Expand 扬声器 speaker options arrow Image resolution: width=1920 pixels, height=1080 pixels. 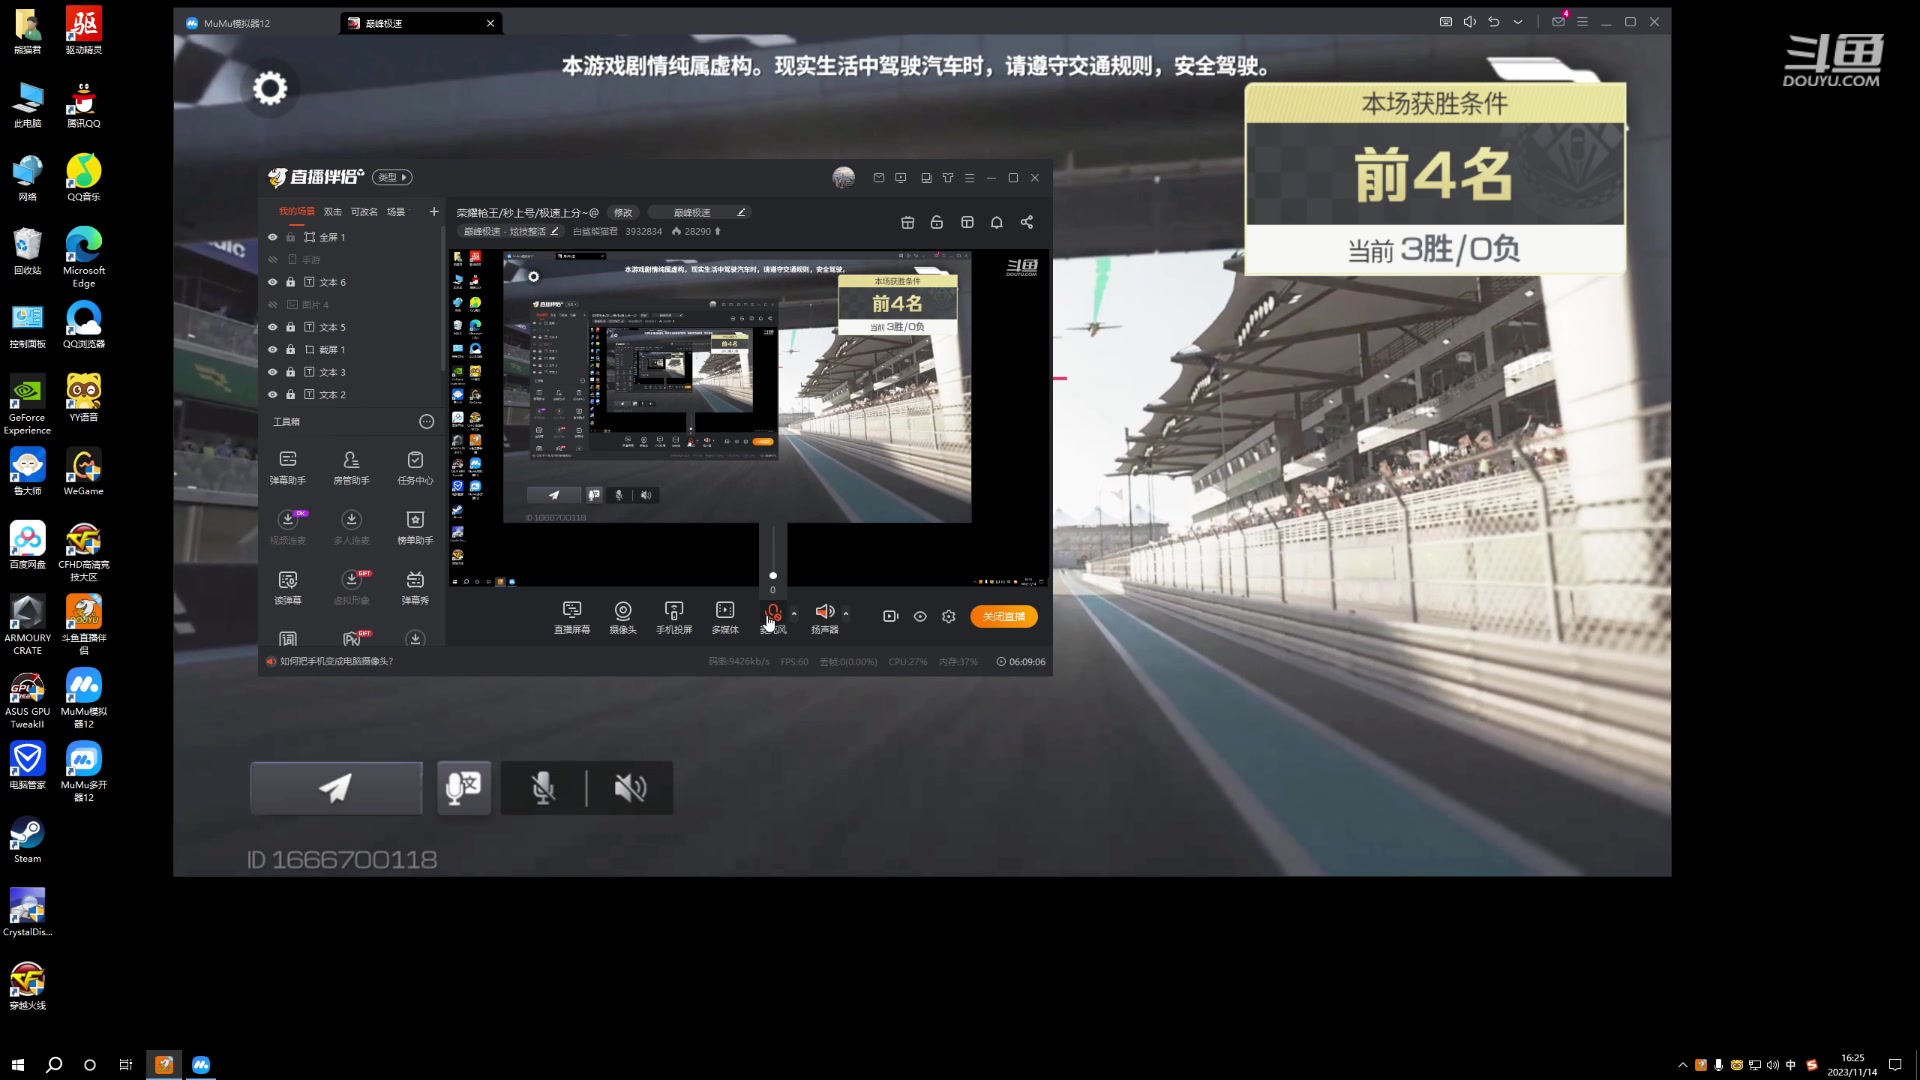point(846,613)
